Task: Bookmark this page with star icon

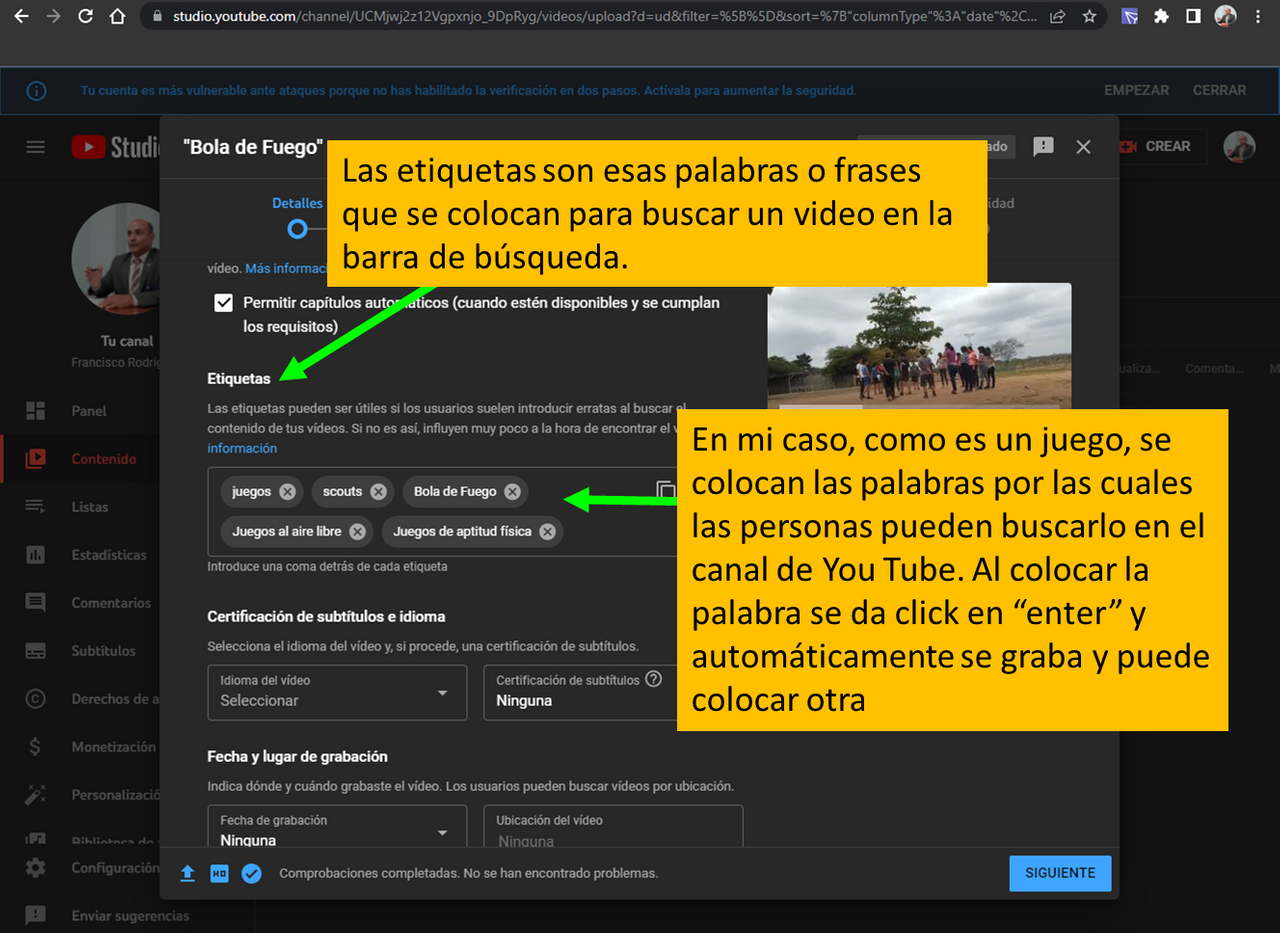Action: (1089, 16)
